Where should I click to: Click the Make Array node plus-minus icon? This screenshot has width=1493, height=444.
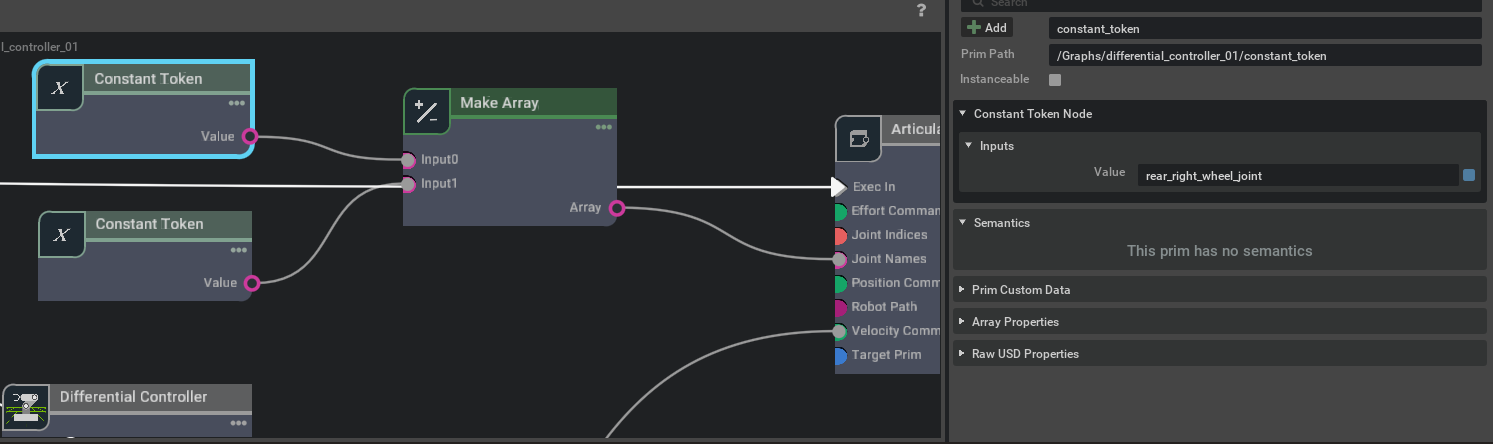[427, 112]
